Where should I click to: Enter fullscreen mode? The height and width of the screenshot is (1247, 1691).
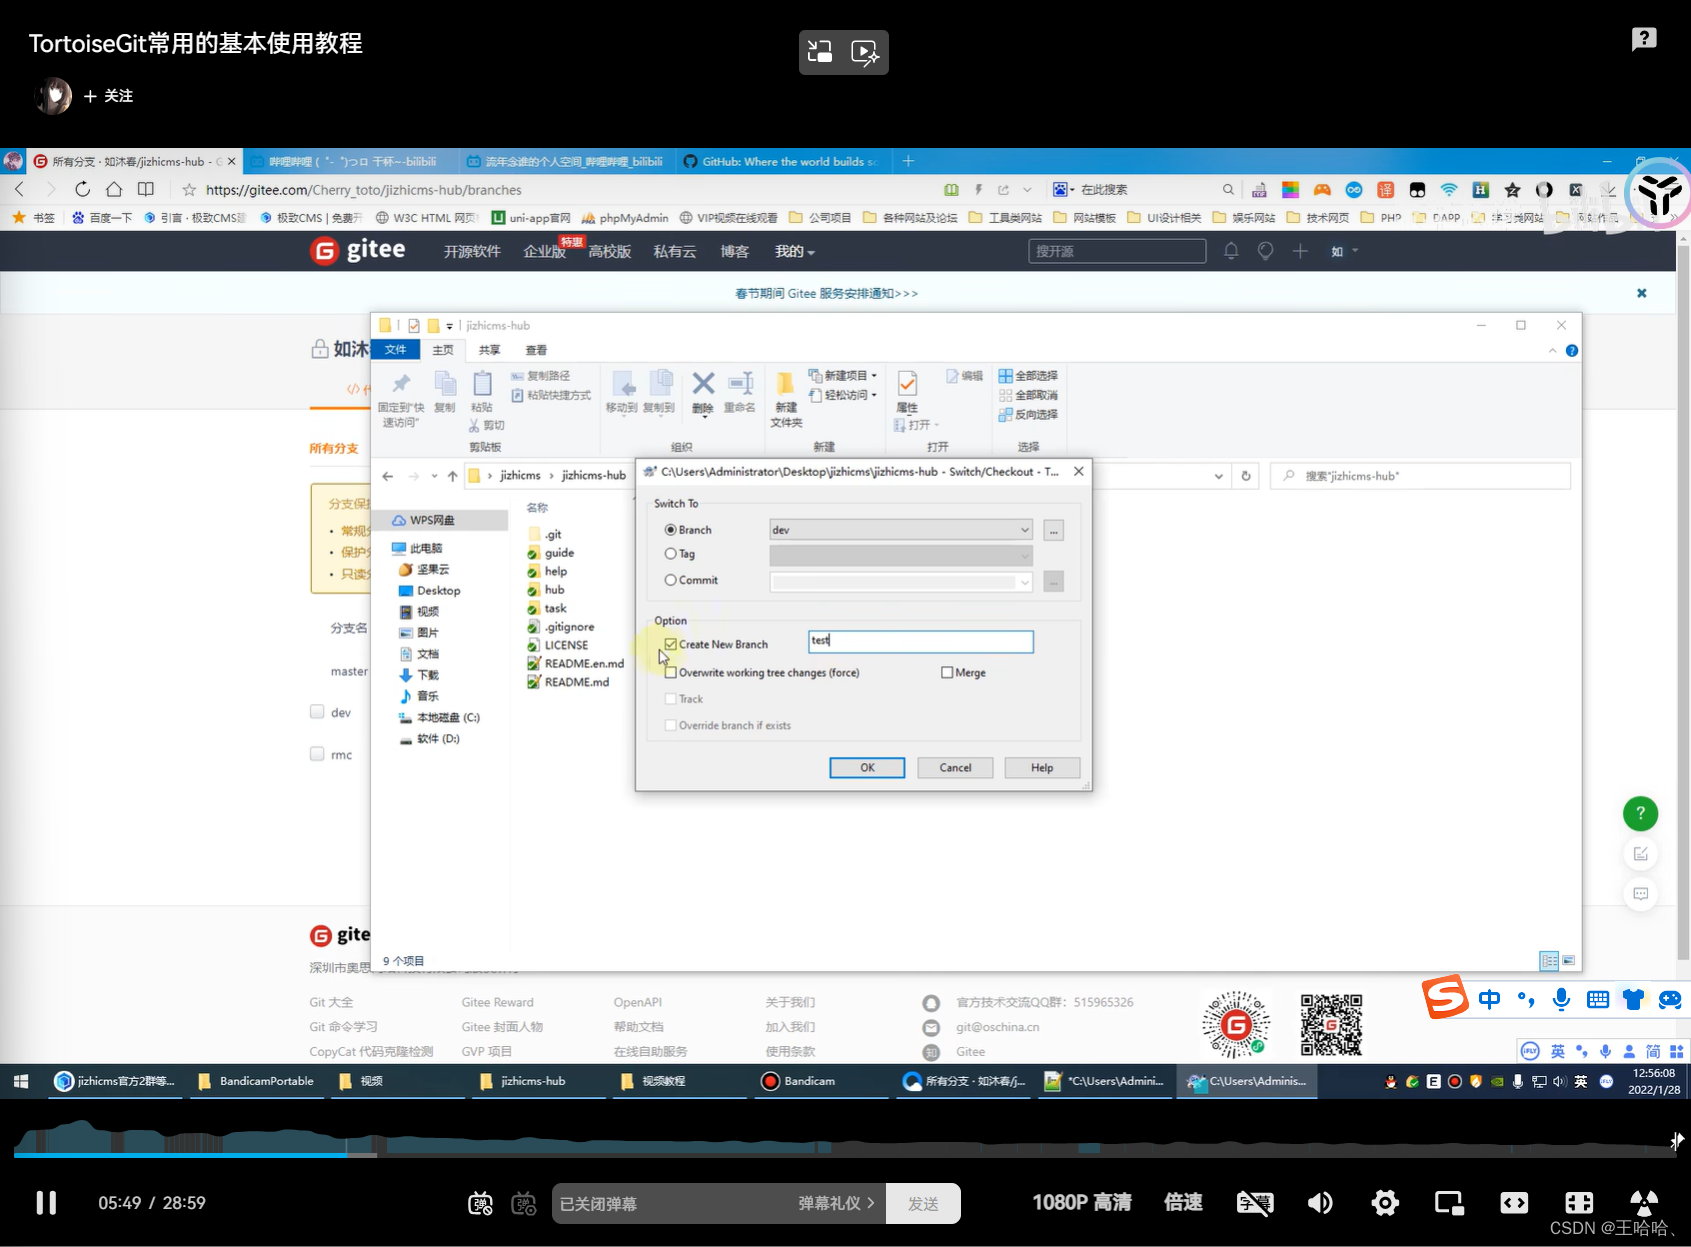coord(1579,1202)
